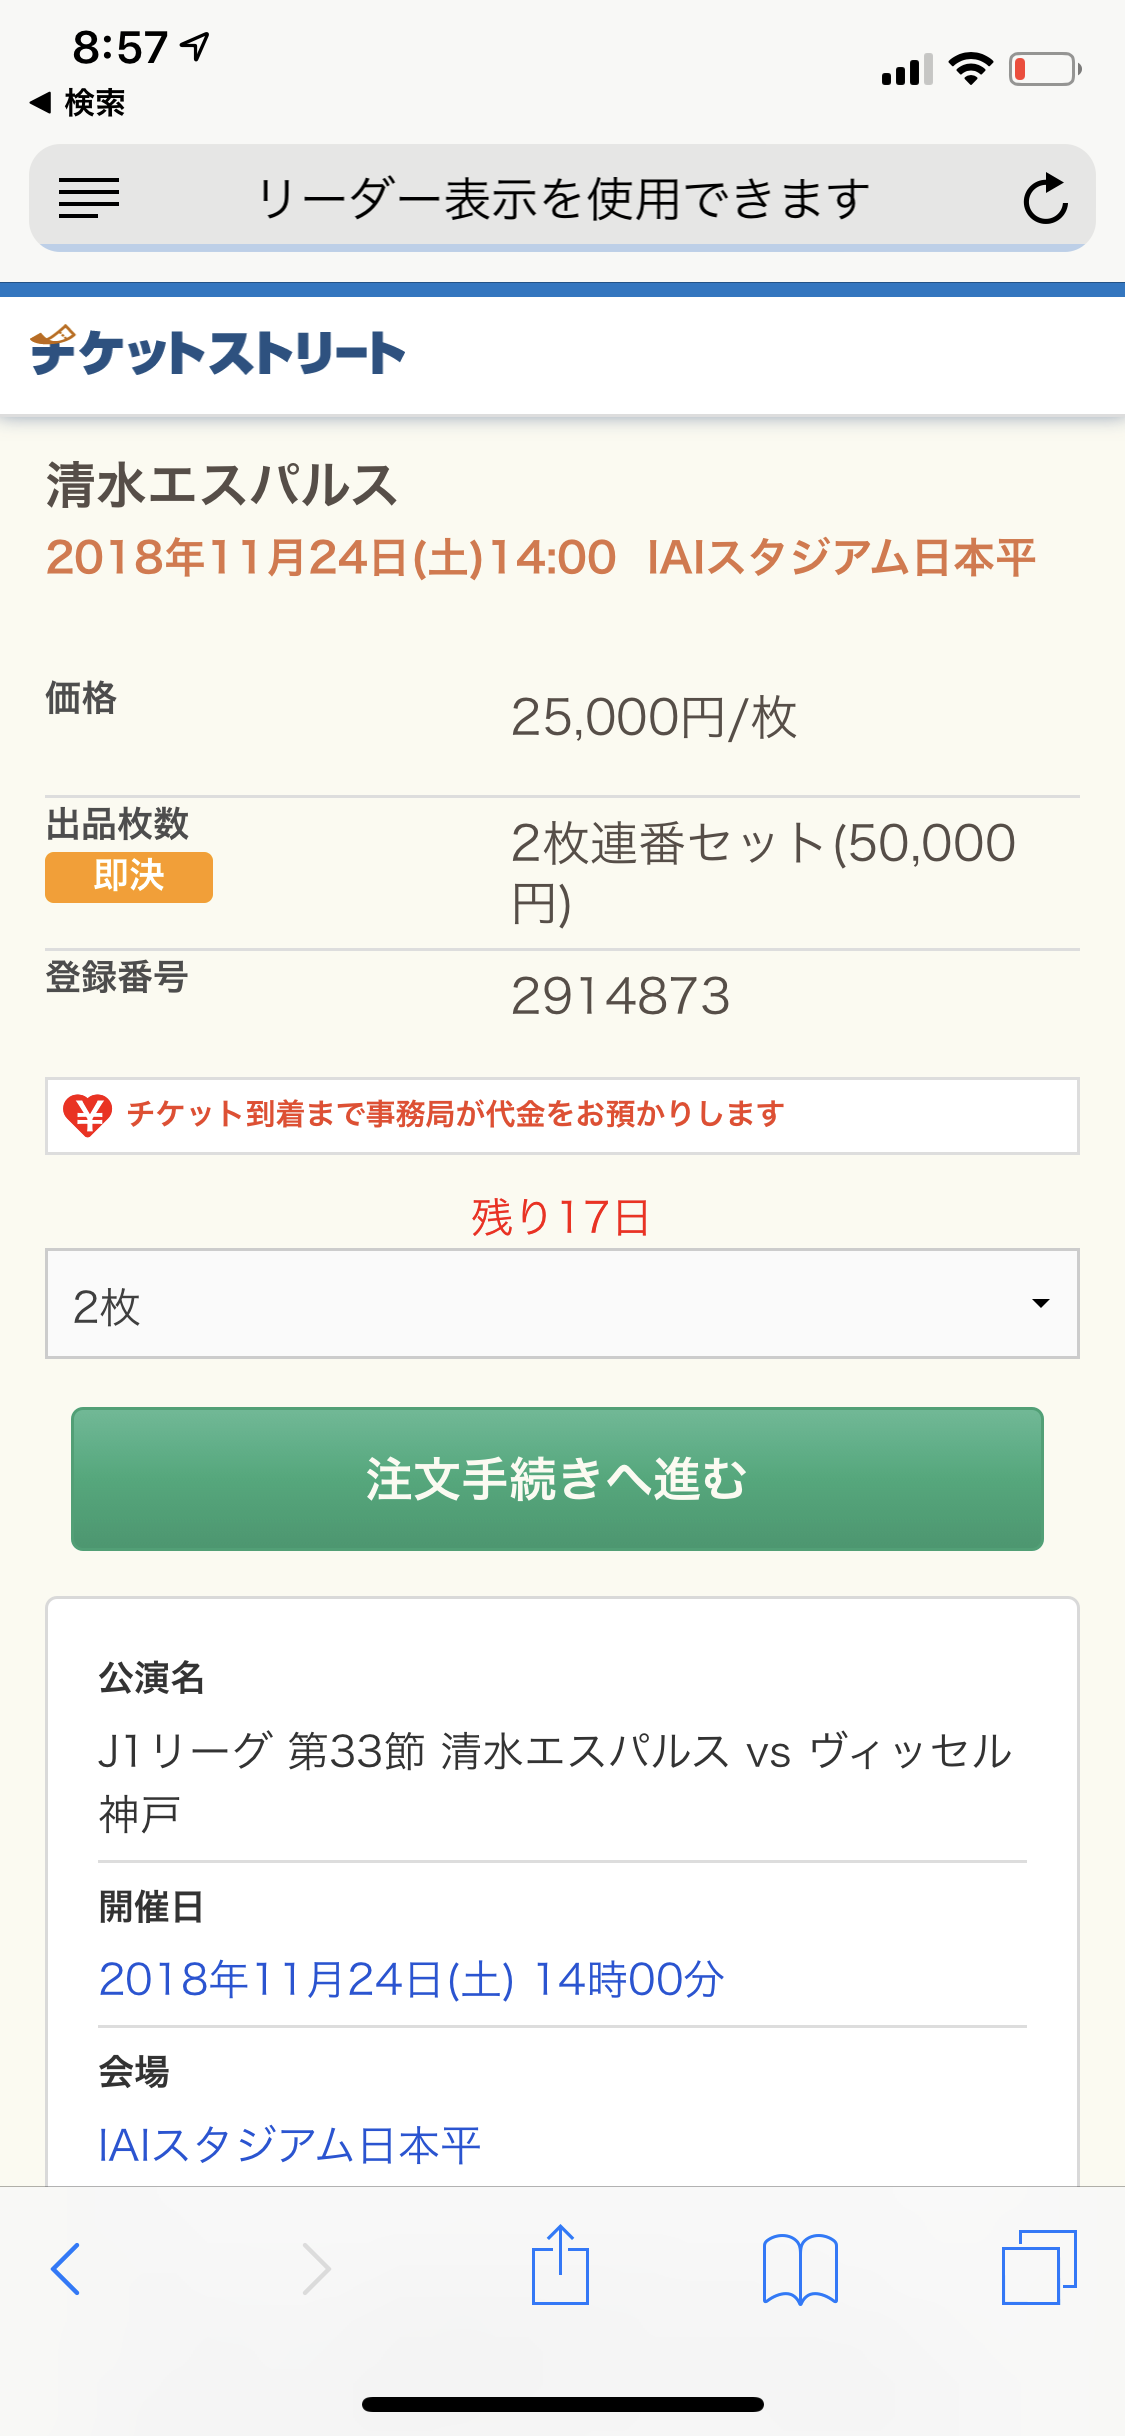Tap the 清水エスパルス event title
Image resolution: width=1125 pixels, height=2436 pixels.
[x=222, y=486]
